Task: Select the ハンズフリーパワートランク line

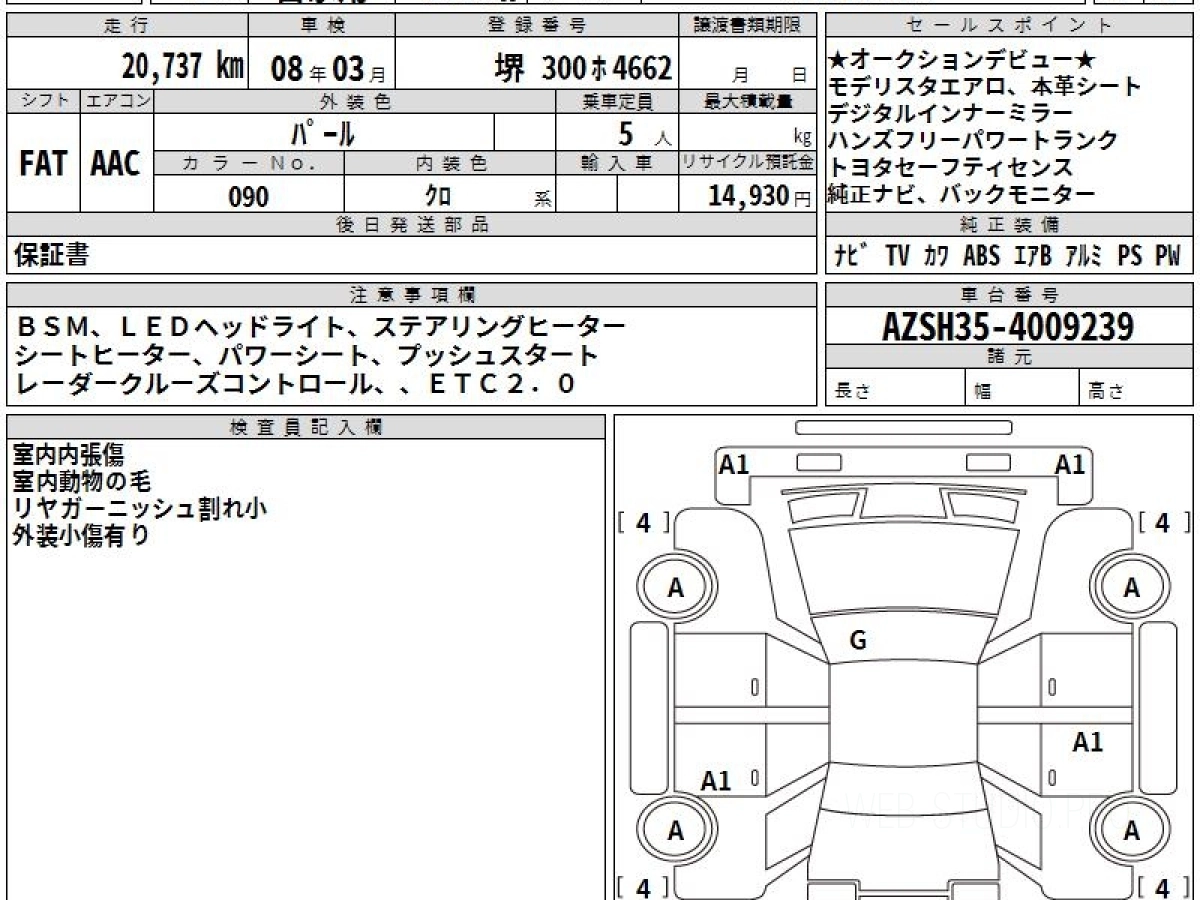Action: [973, 141]
